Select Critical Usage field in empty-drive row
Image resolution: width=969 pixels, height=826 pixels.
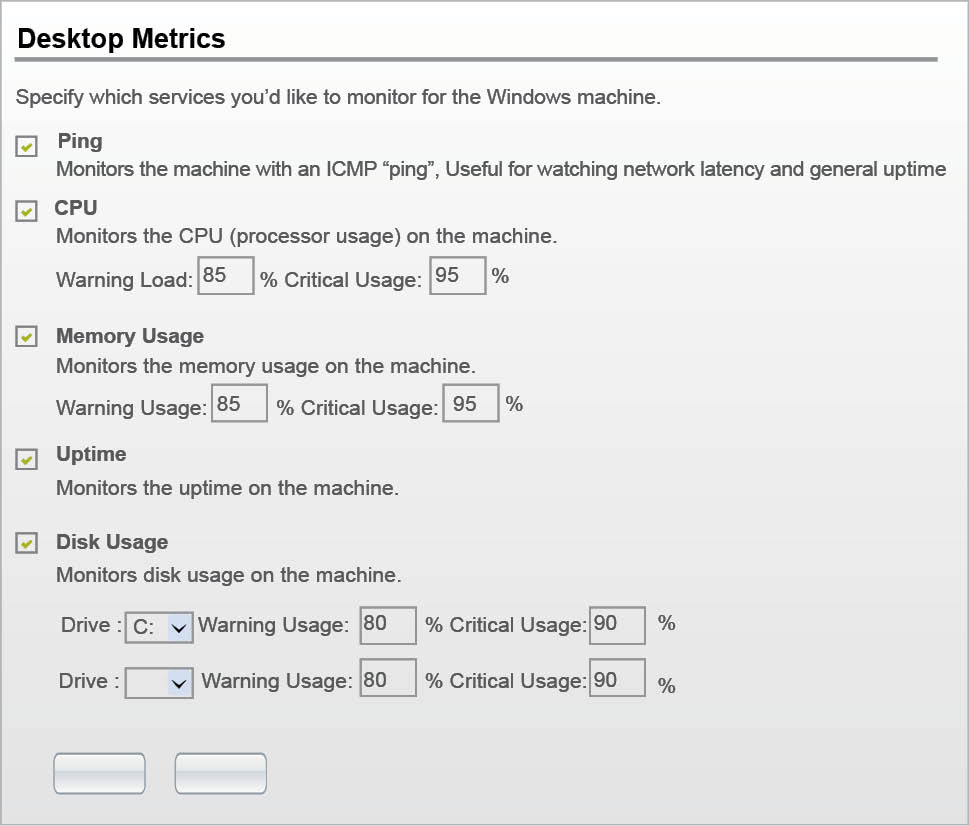point(617,681)
